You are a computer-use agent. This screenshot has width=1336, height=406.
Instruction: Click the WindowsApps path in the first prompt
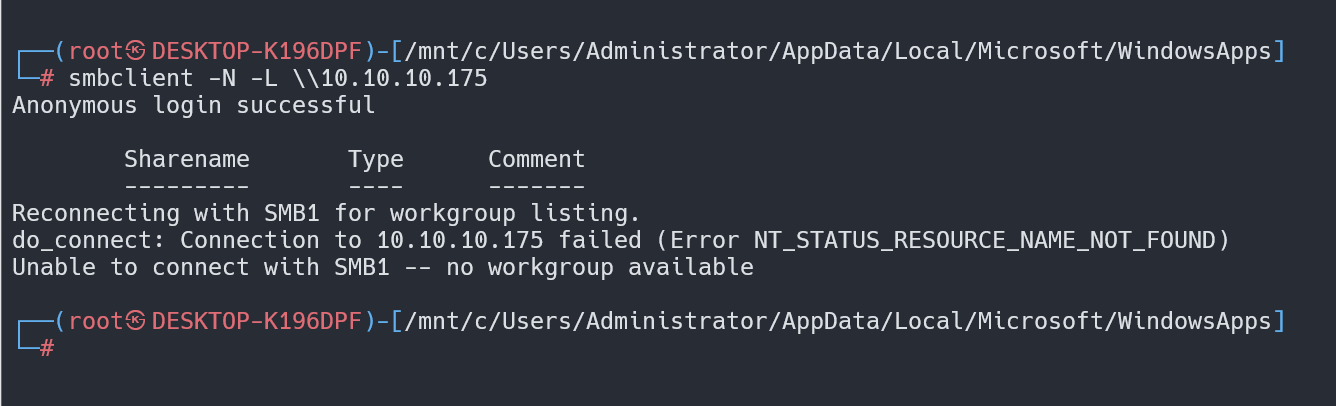[1195, 51]
